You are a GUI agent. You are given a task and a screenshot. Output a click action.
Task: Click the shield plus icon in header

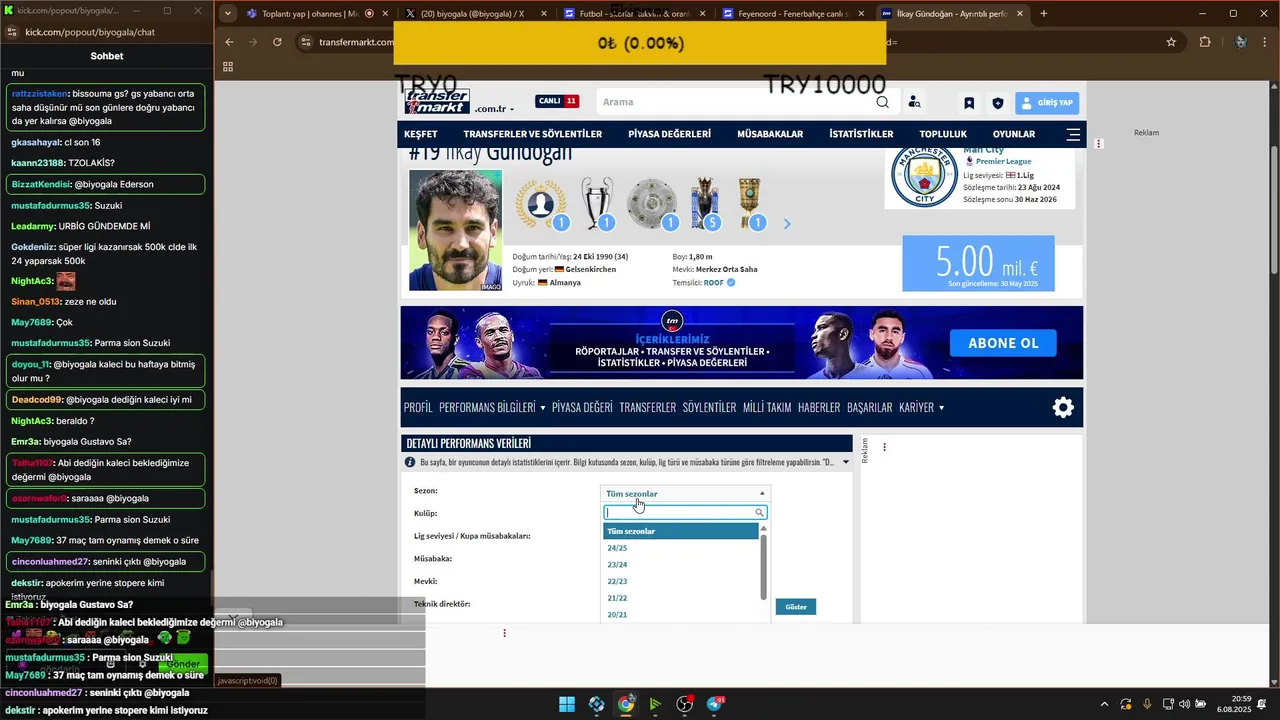(x=997, y=103)
